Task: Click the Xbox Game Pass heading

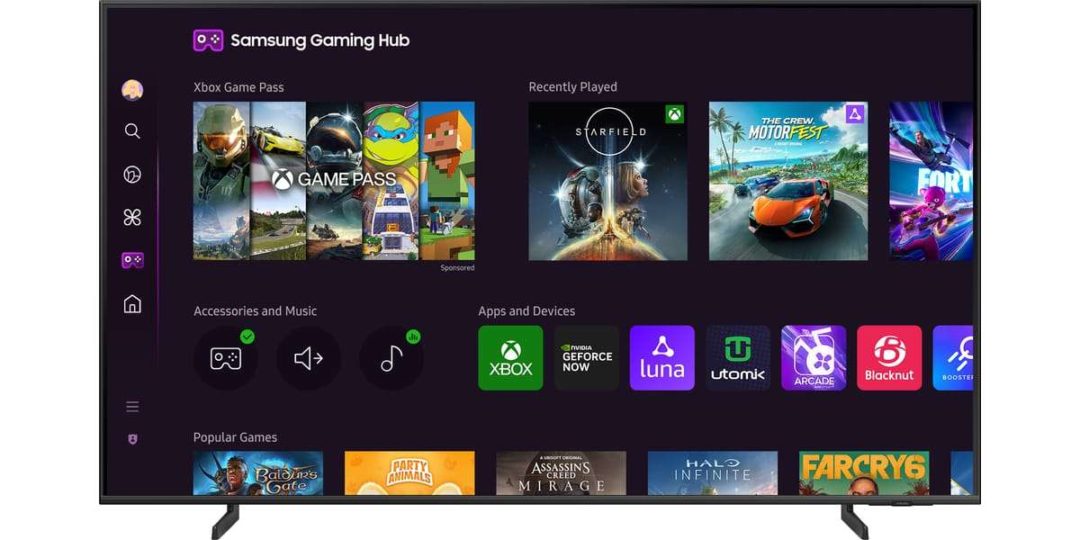Action: point(238,87)
